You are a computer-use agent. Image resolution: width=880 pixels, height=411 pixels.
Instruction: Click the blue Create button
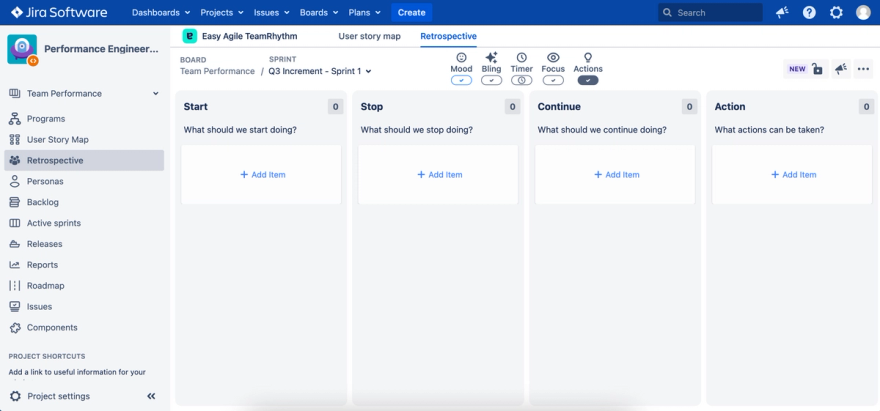click(411, 12)
